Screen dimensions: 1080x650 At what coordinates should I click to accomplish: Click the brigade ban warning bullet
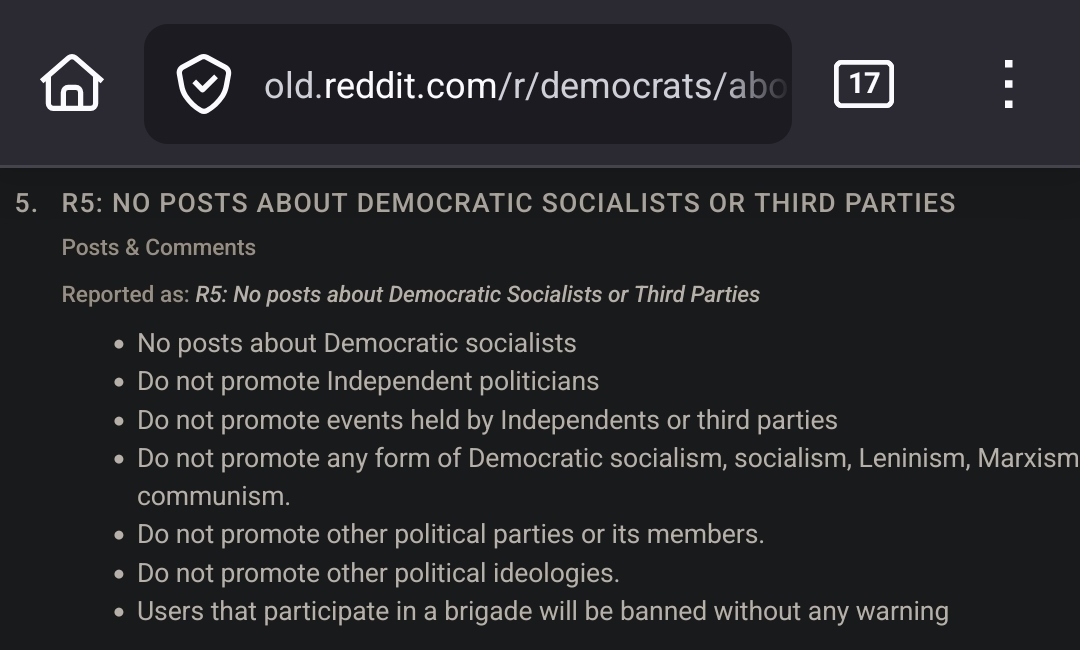[x=542, y=611]
